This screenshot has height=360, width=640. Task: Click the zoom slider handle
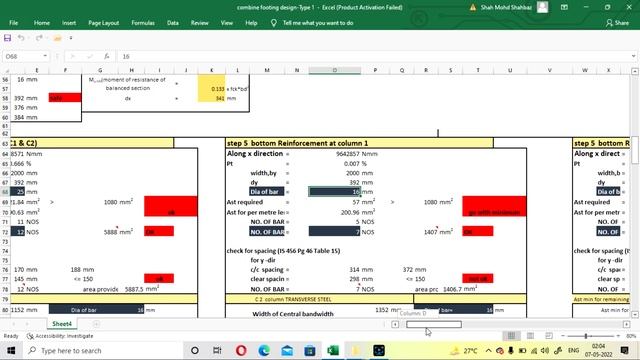click(586, 336)
